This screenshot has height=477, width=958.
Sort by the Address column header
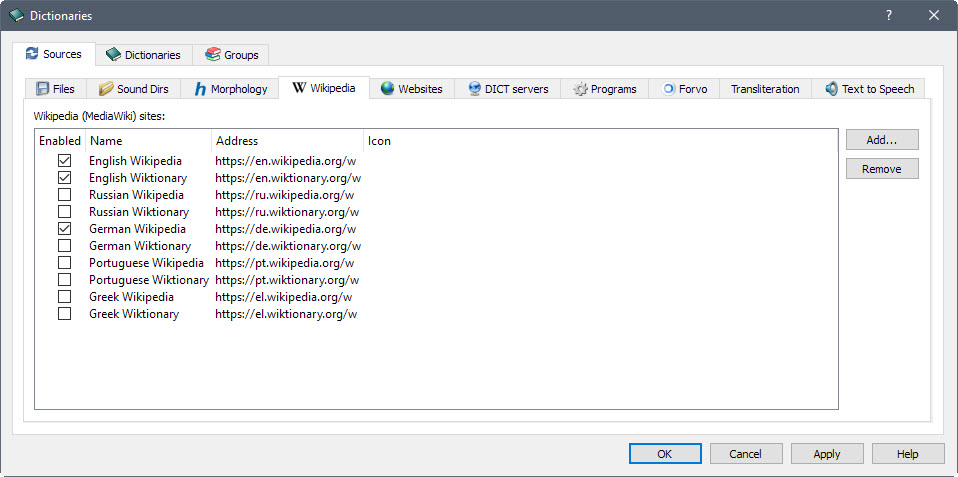click(x=287, y=141)
